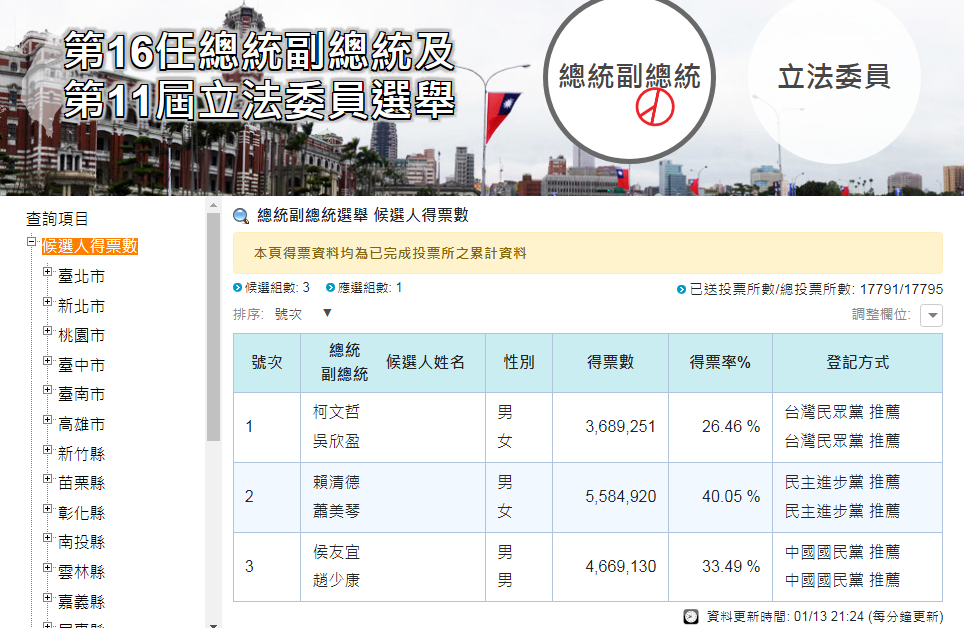964x628 pixels.
Task: Click the 得票率% column header
Action: 720,362
